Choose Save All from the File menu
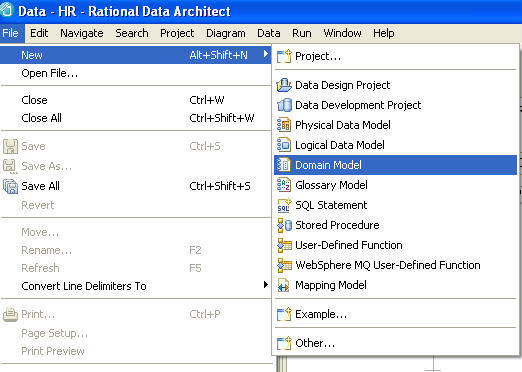The height and width of the screenshot is (372, 522). coord(136,186)
